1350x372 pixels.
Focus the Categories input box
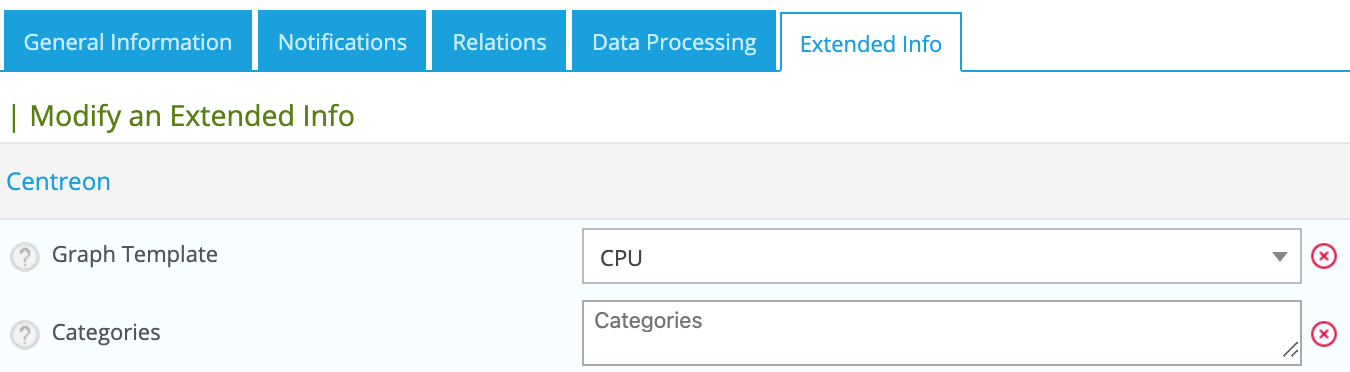942,333
